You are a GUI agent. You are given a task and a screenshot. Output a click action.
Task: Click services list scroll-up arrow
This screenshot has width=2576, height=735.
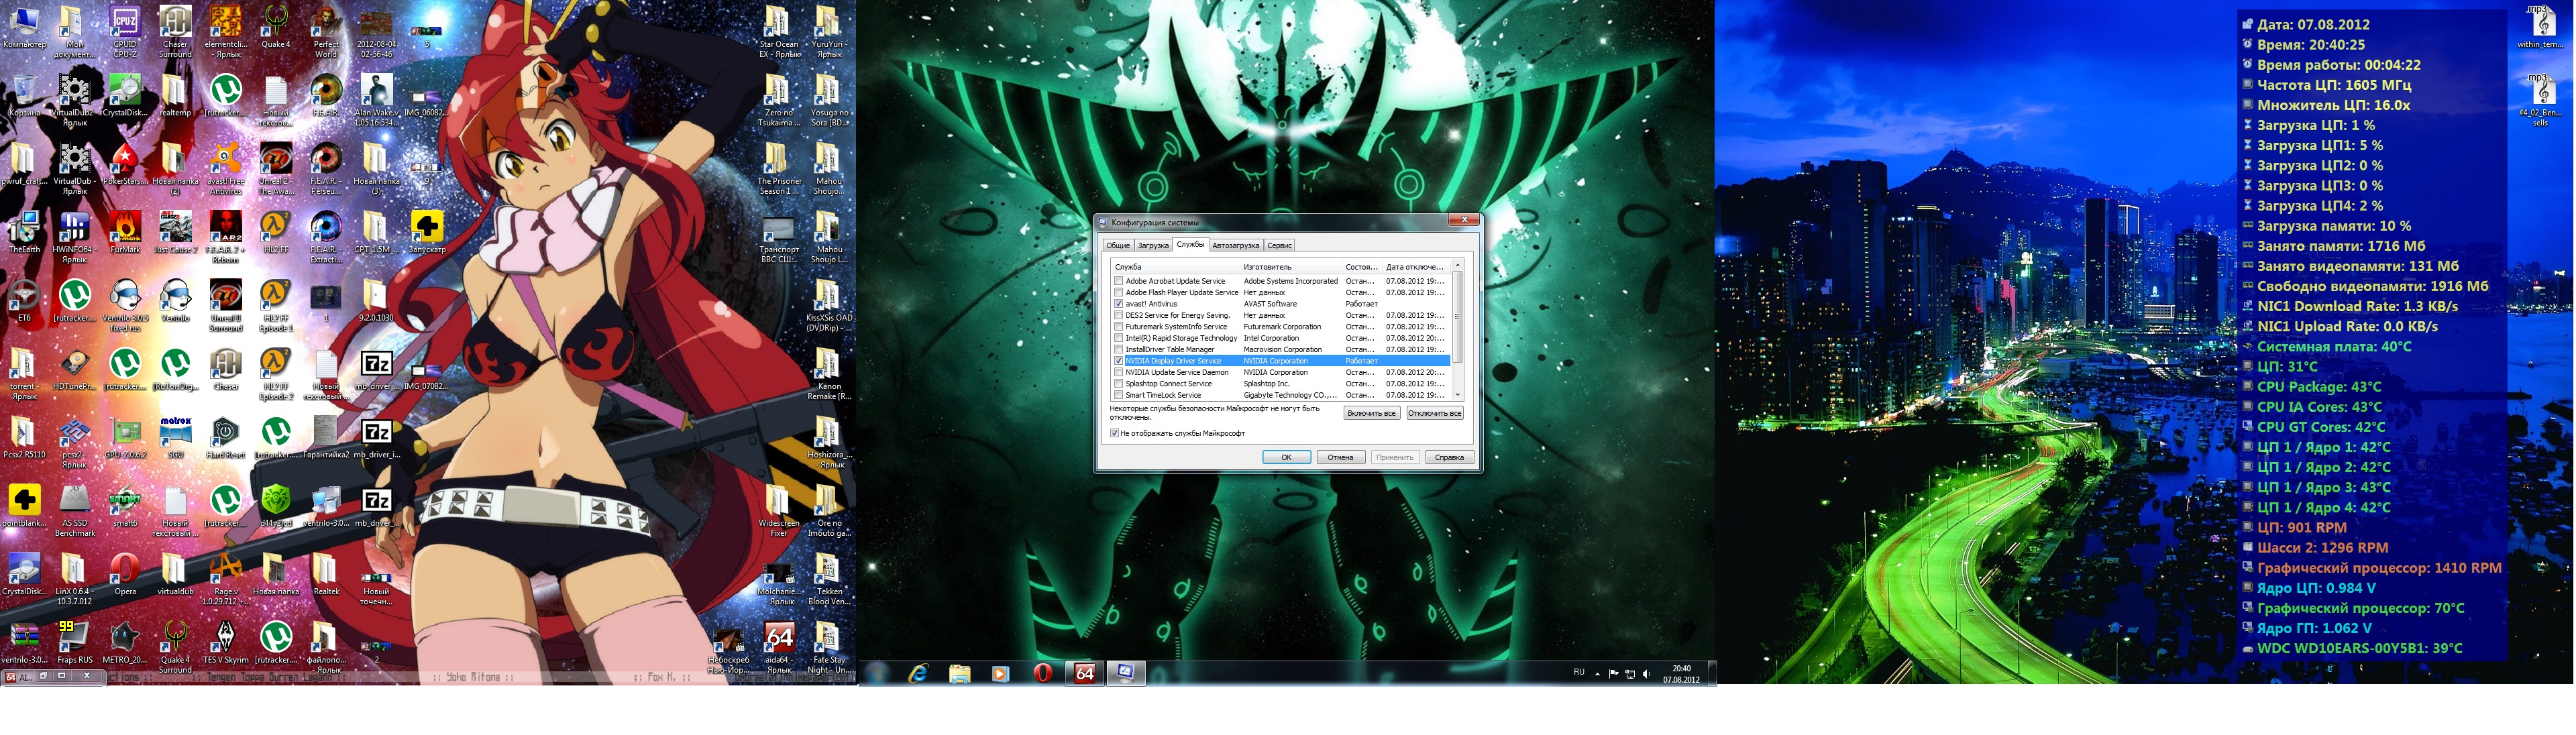(x=1458, y=265)
